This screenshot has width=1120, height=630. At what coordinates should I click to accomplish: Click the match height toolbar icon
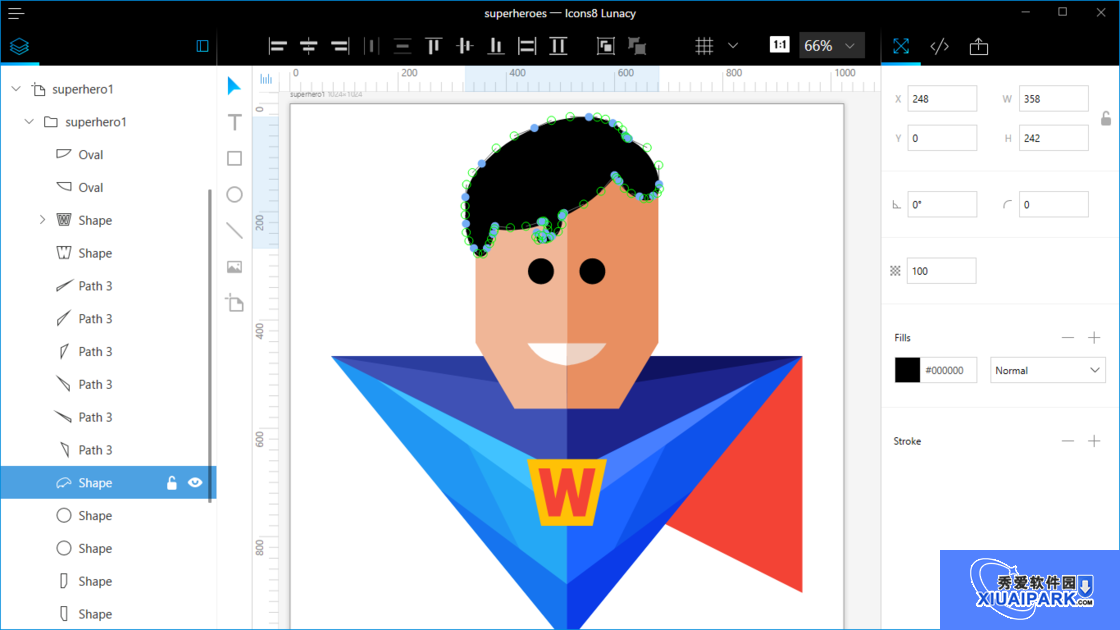558,46
